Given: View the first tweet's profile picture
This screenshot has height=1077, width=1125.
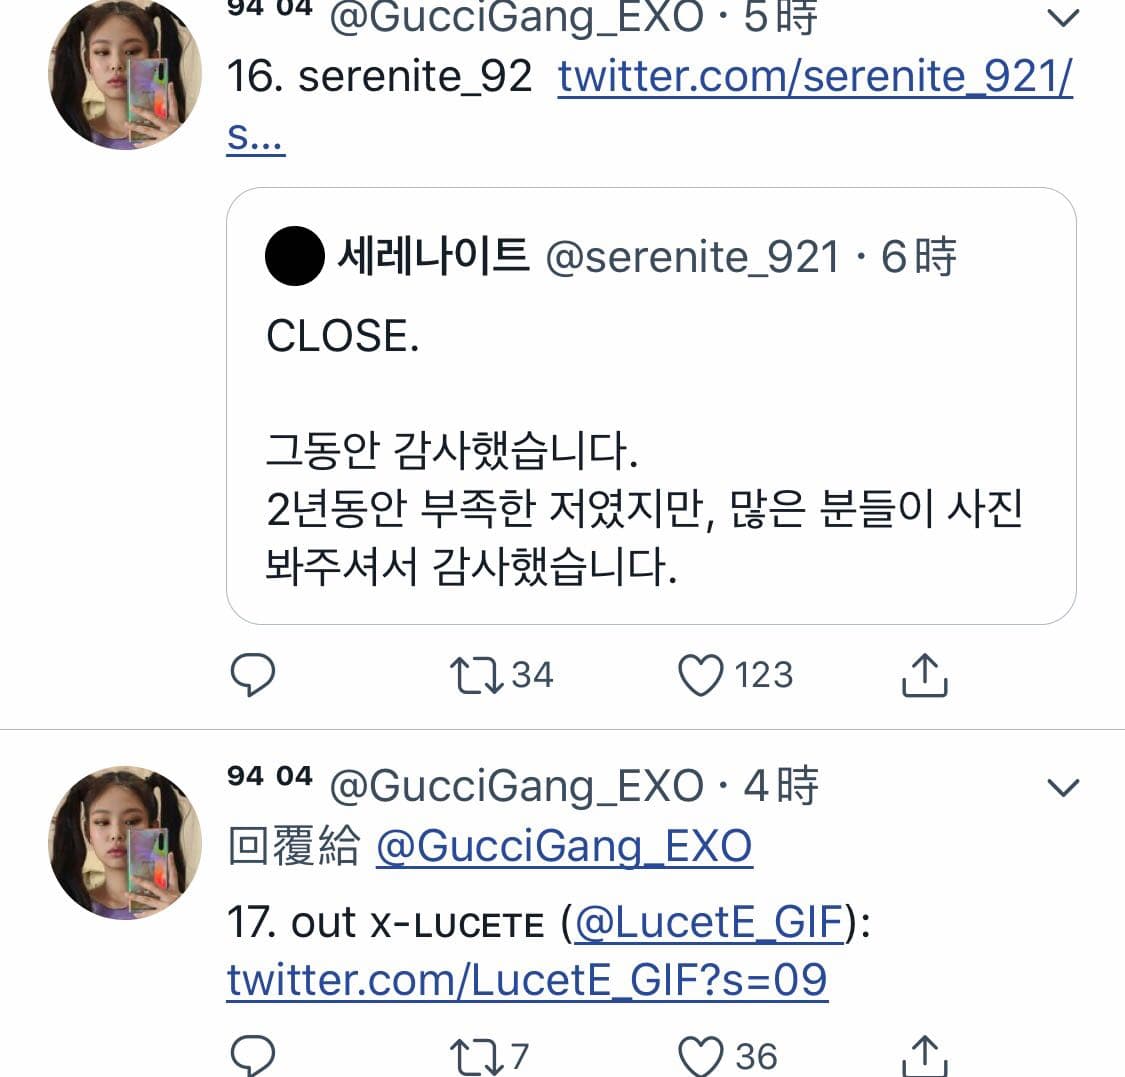Looking at the screenshot, I should [125, 73].
